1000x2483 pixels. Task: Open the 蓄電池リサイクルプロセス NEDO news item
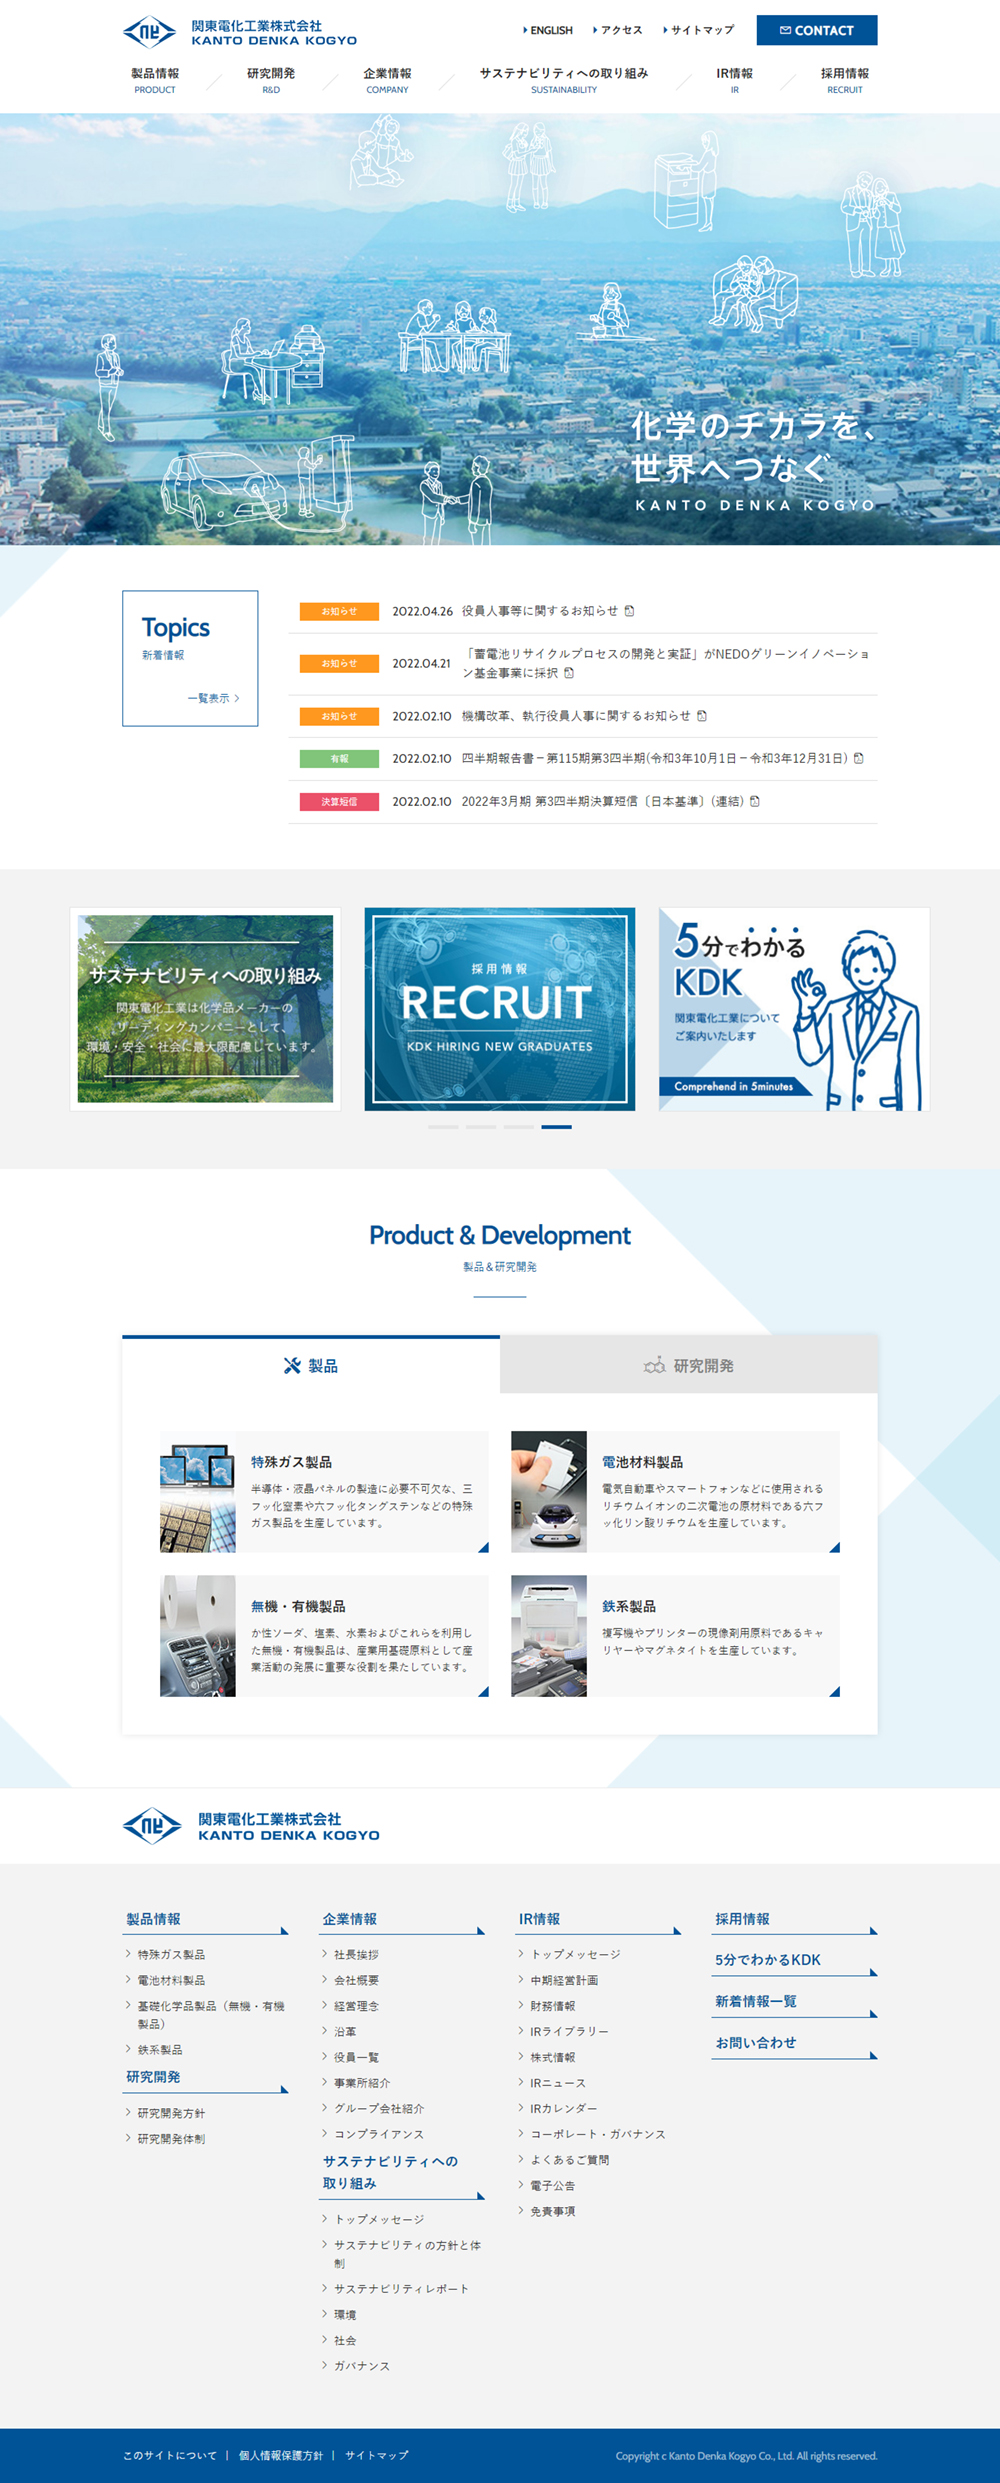click(x=666, y=663)
